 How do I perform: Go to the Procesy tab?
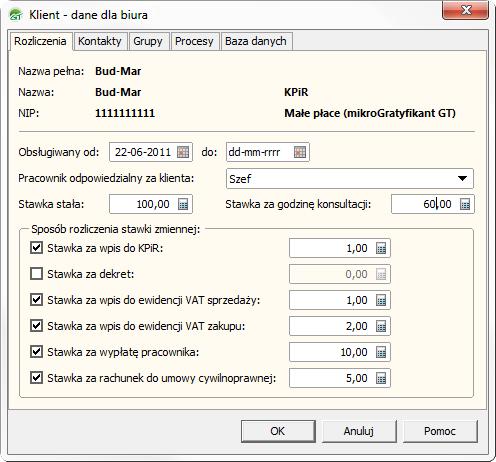[x=194, y=41]
